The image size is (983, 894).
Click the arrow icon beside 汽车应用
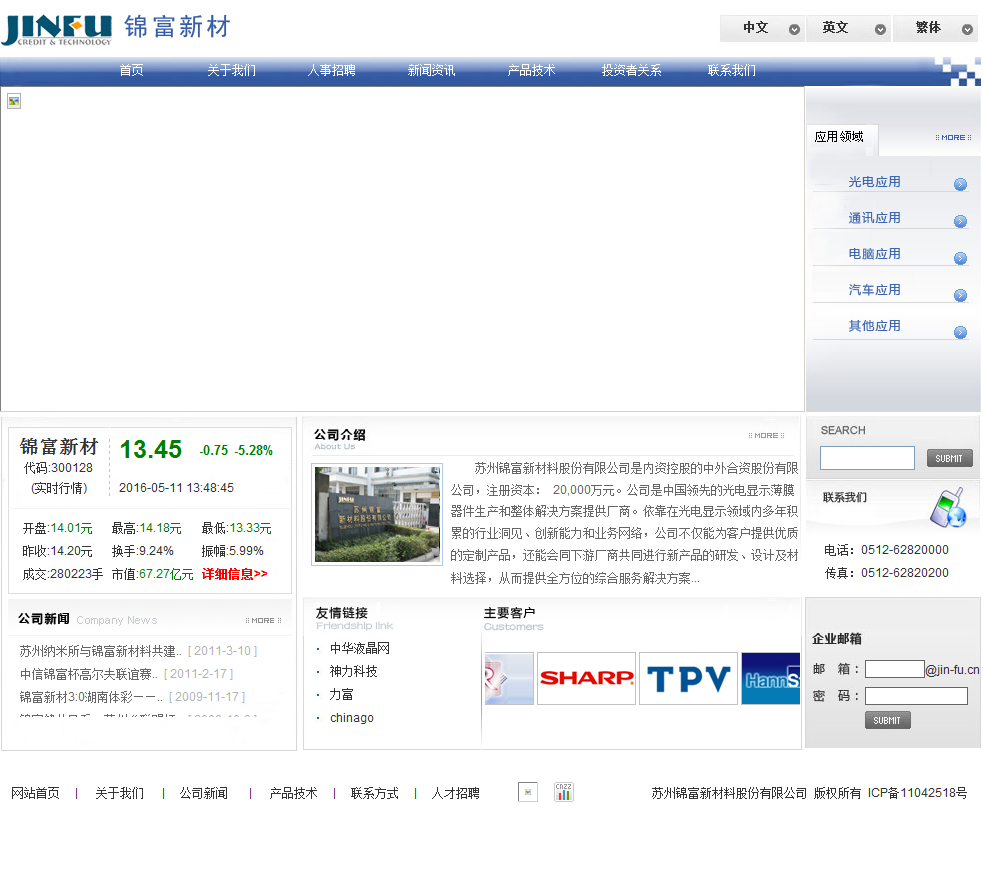(x=960, y=295)
